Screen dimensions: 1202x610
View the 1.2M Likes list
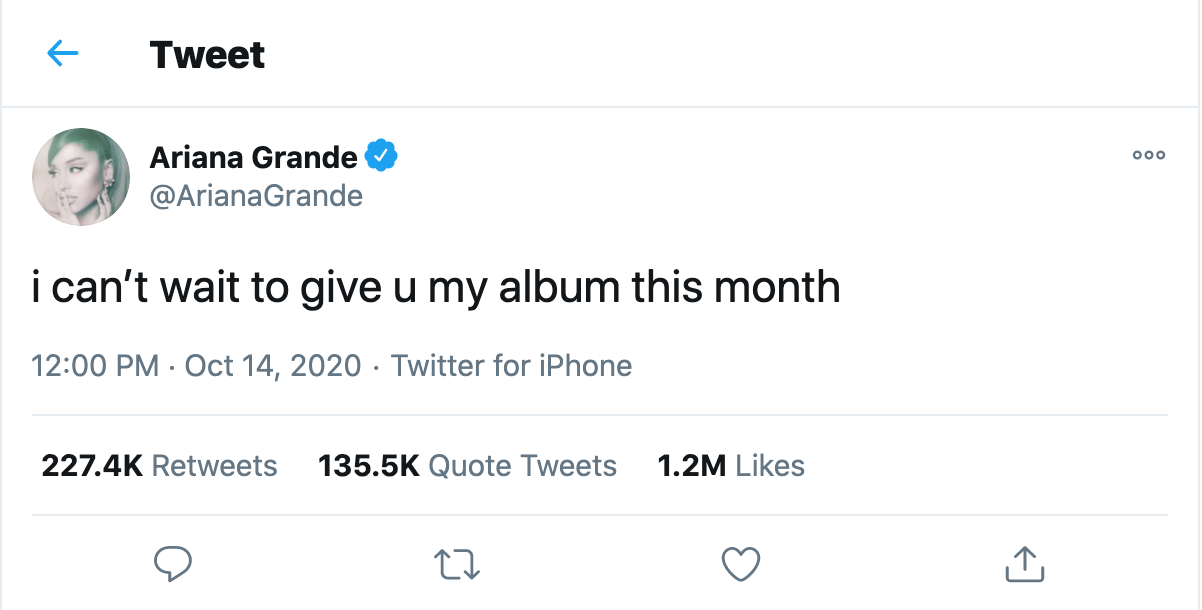[x=731, y=466]
